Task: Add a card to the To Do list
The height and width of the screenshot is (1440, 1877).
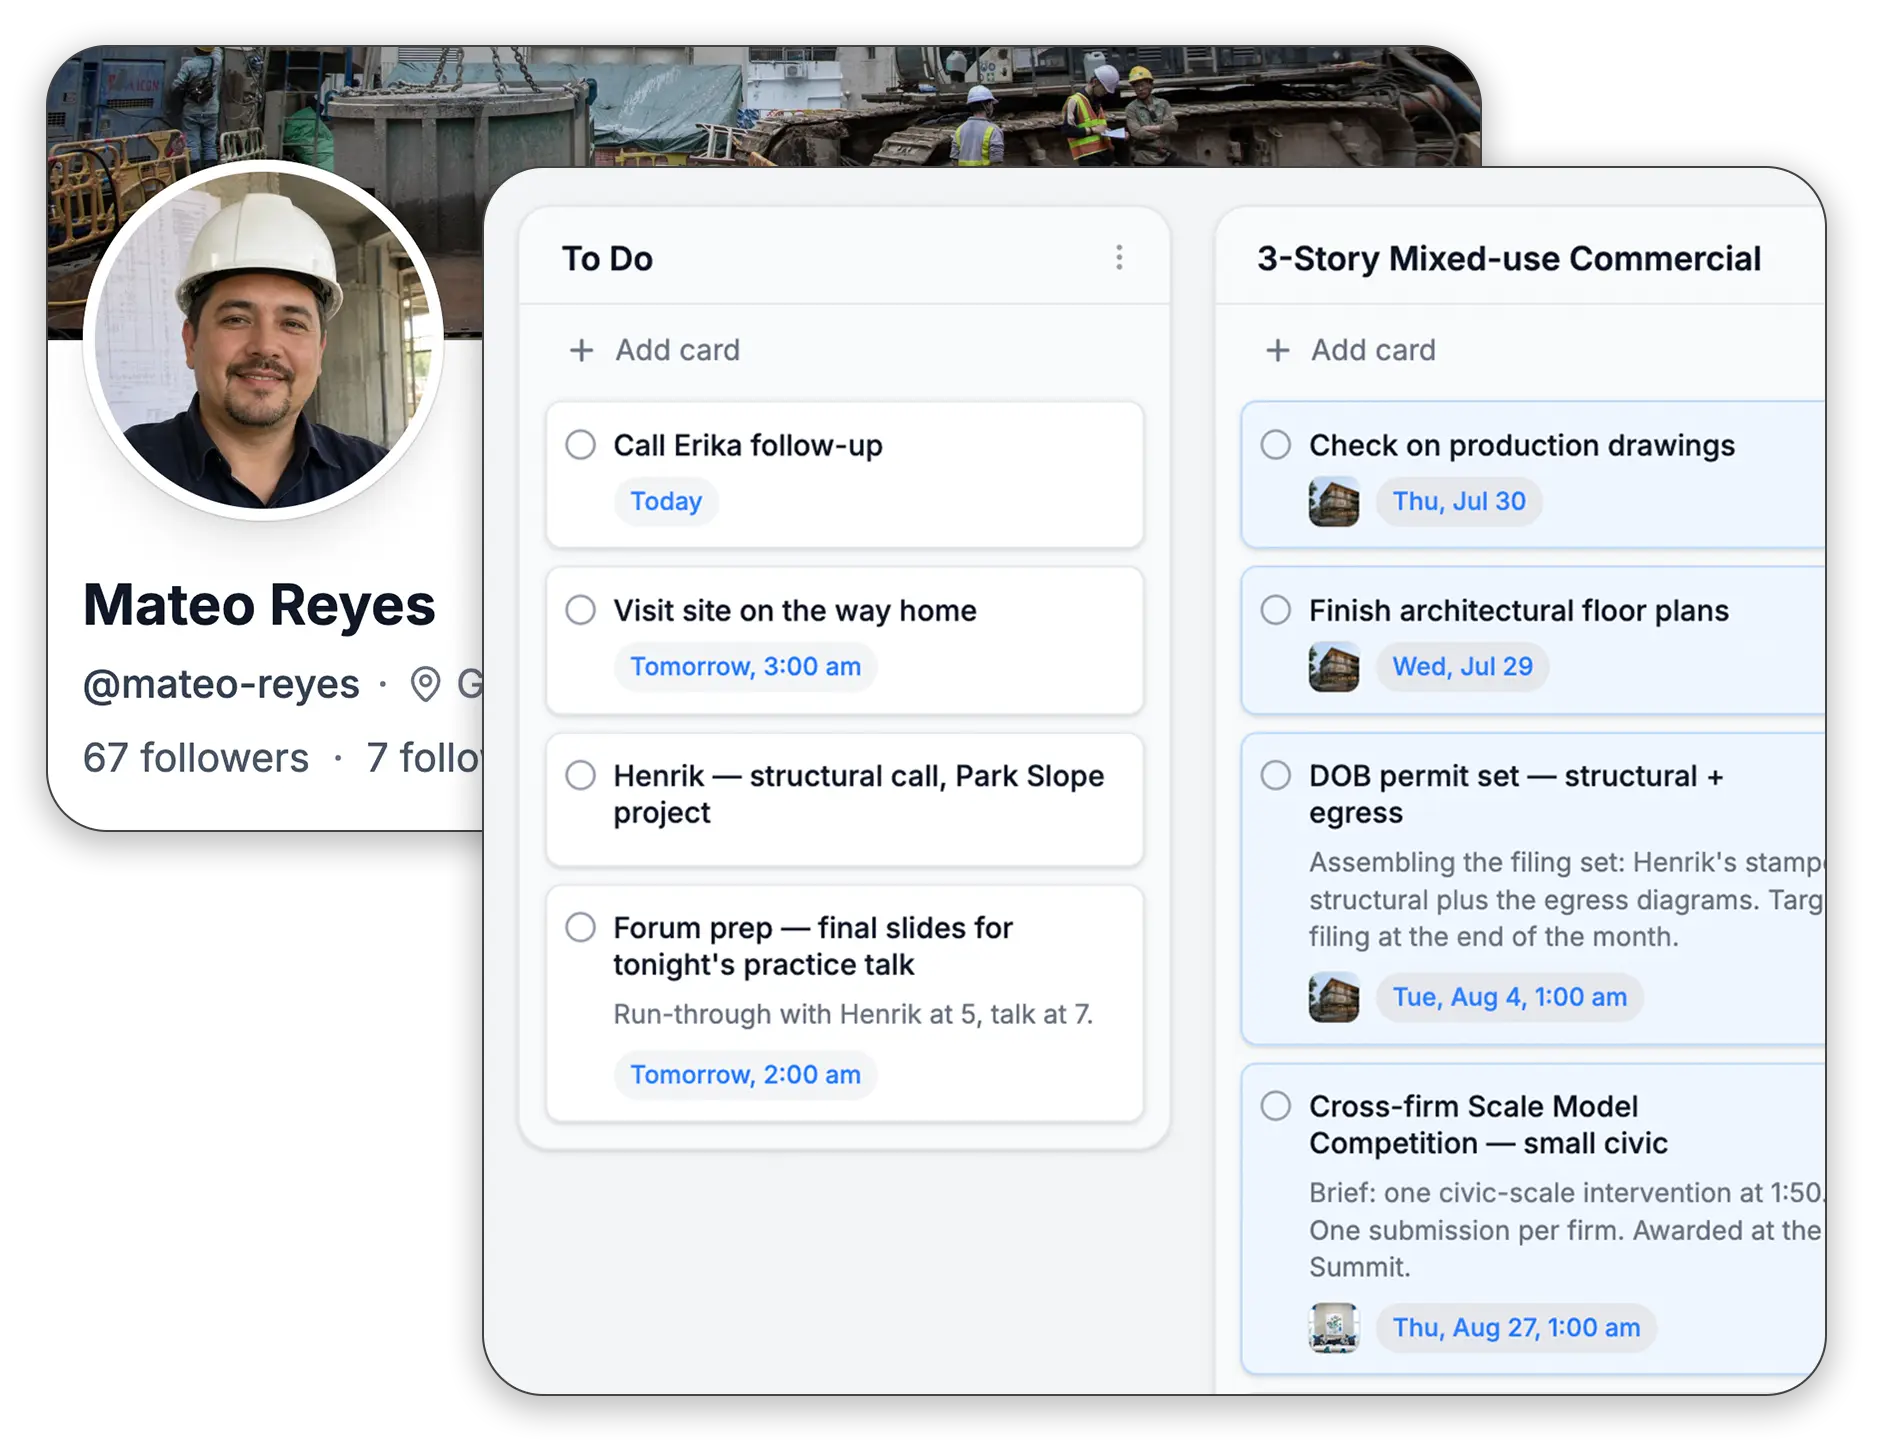Action: [655, 350]
